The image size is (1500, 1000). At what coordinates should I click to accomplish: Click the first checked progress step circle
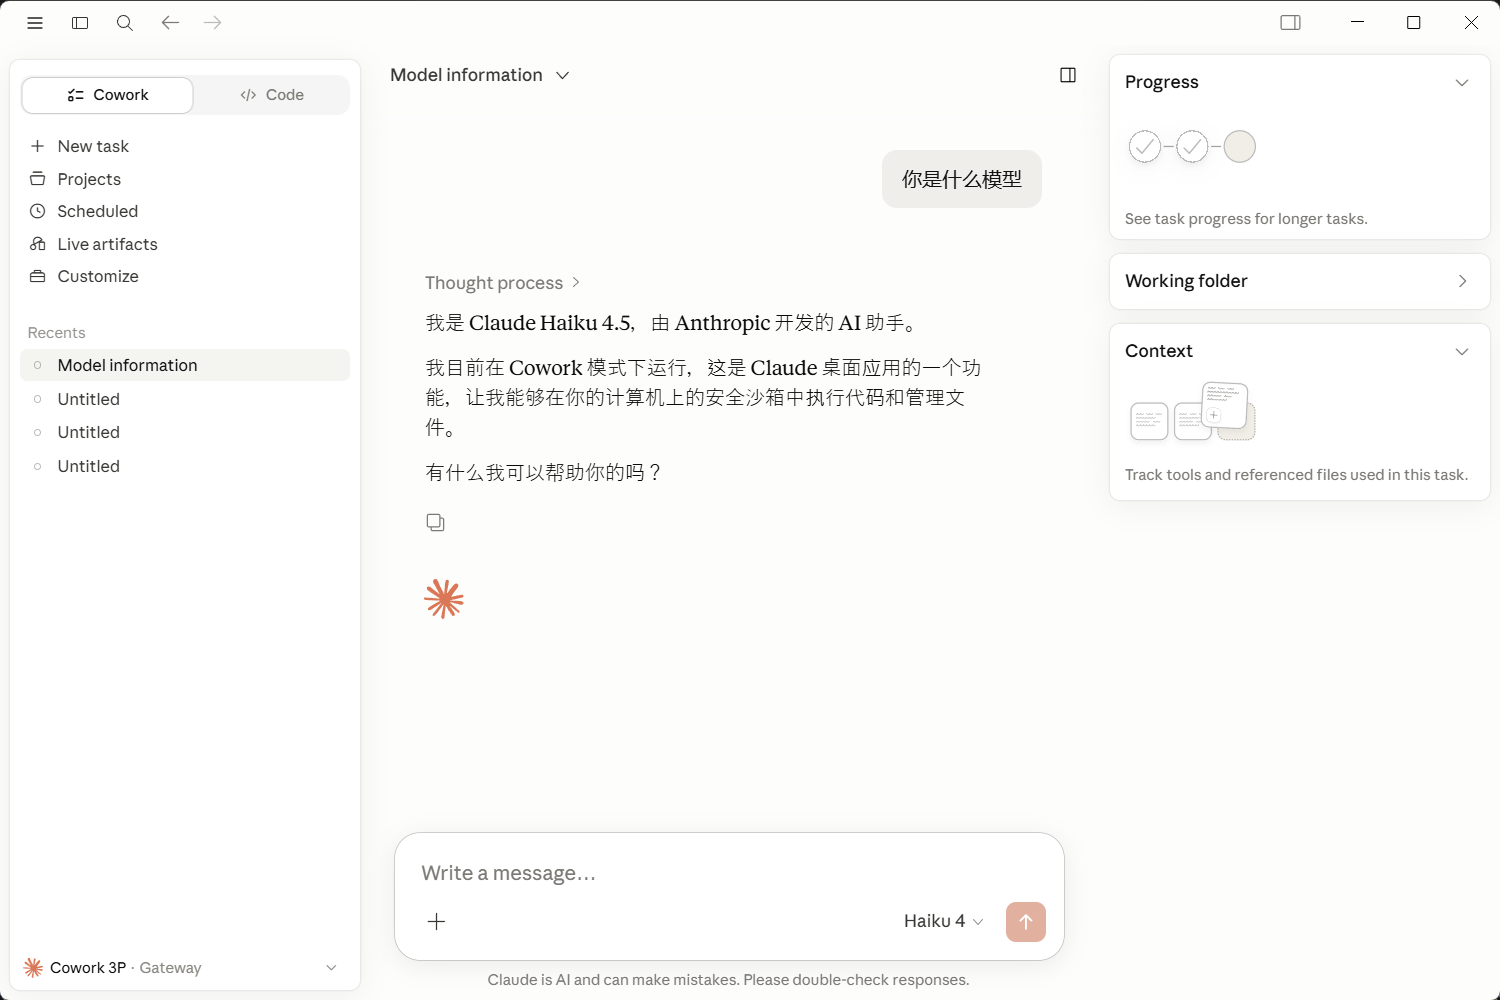tap(1145, 147)
